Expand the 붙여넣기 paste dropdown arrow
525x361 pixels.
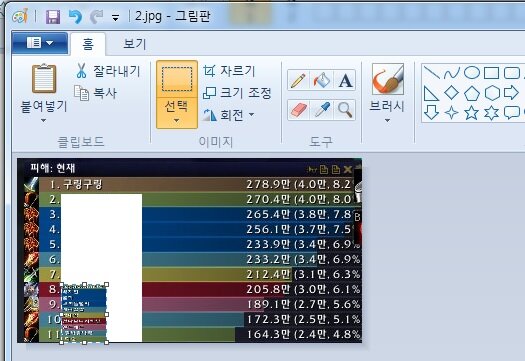click(x=44, y=121)
